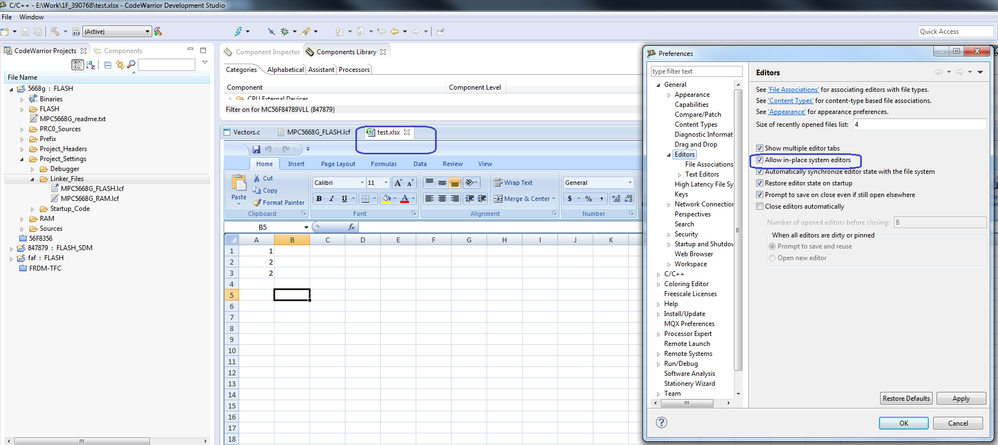Open the Calibri font name dropdown
Viewport: 998px width, 445px height.
(362, 183)
